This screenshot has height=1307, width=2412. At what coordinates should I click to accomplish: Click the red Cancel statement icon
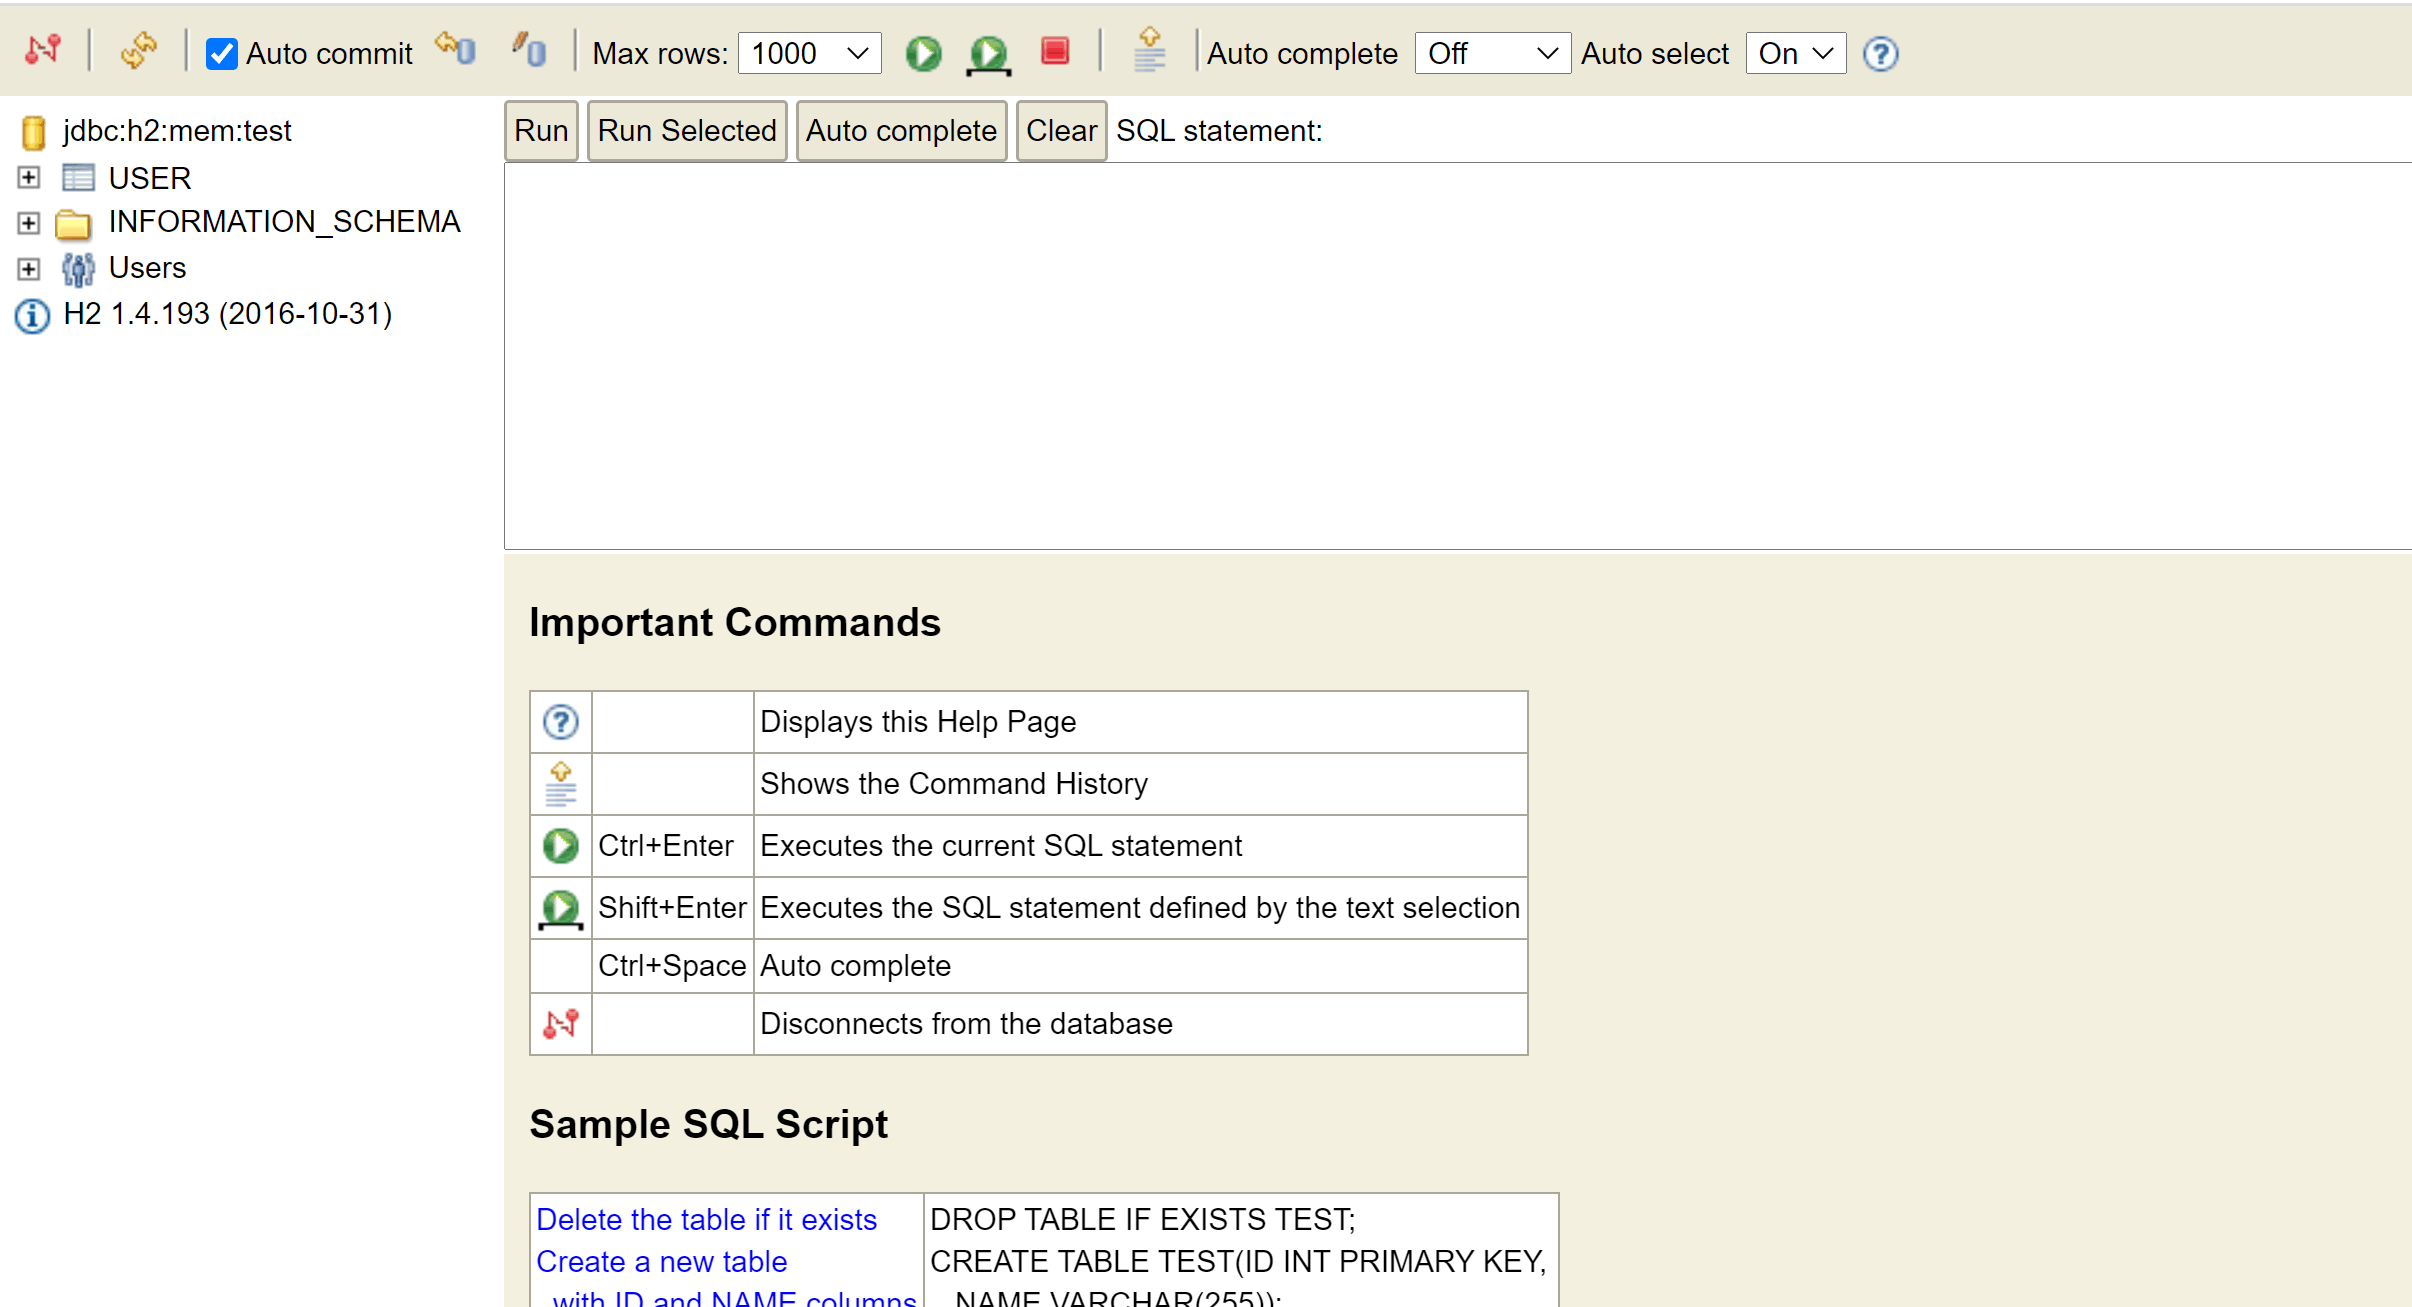click(1055, 51)
